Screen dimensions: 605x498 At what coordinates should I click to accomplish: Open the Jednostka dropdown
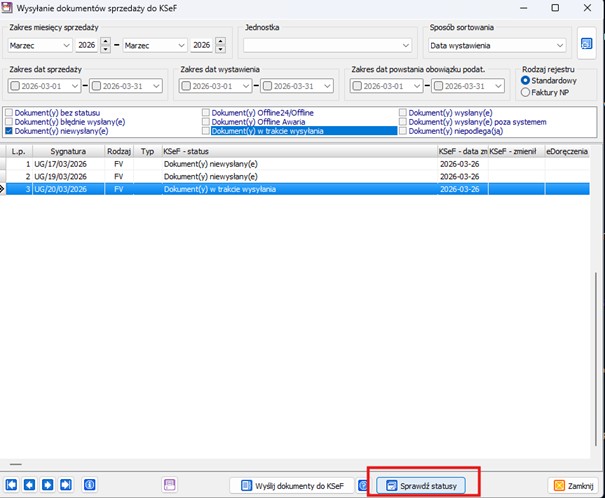405,45
